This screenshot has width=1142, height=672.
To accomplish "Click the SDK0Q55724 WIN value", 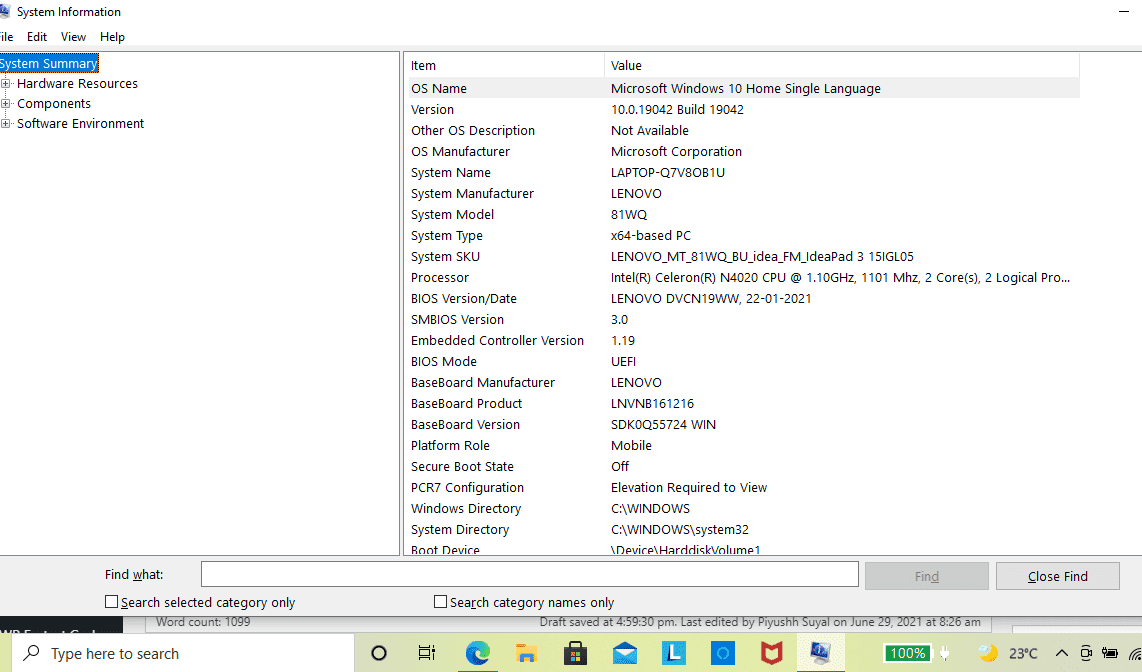I will click(x=663, y=425).
